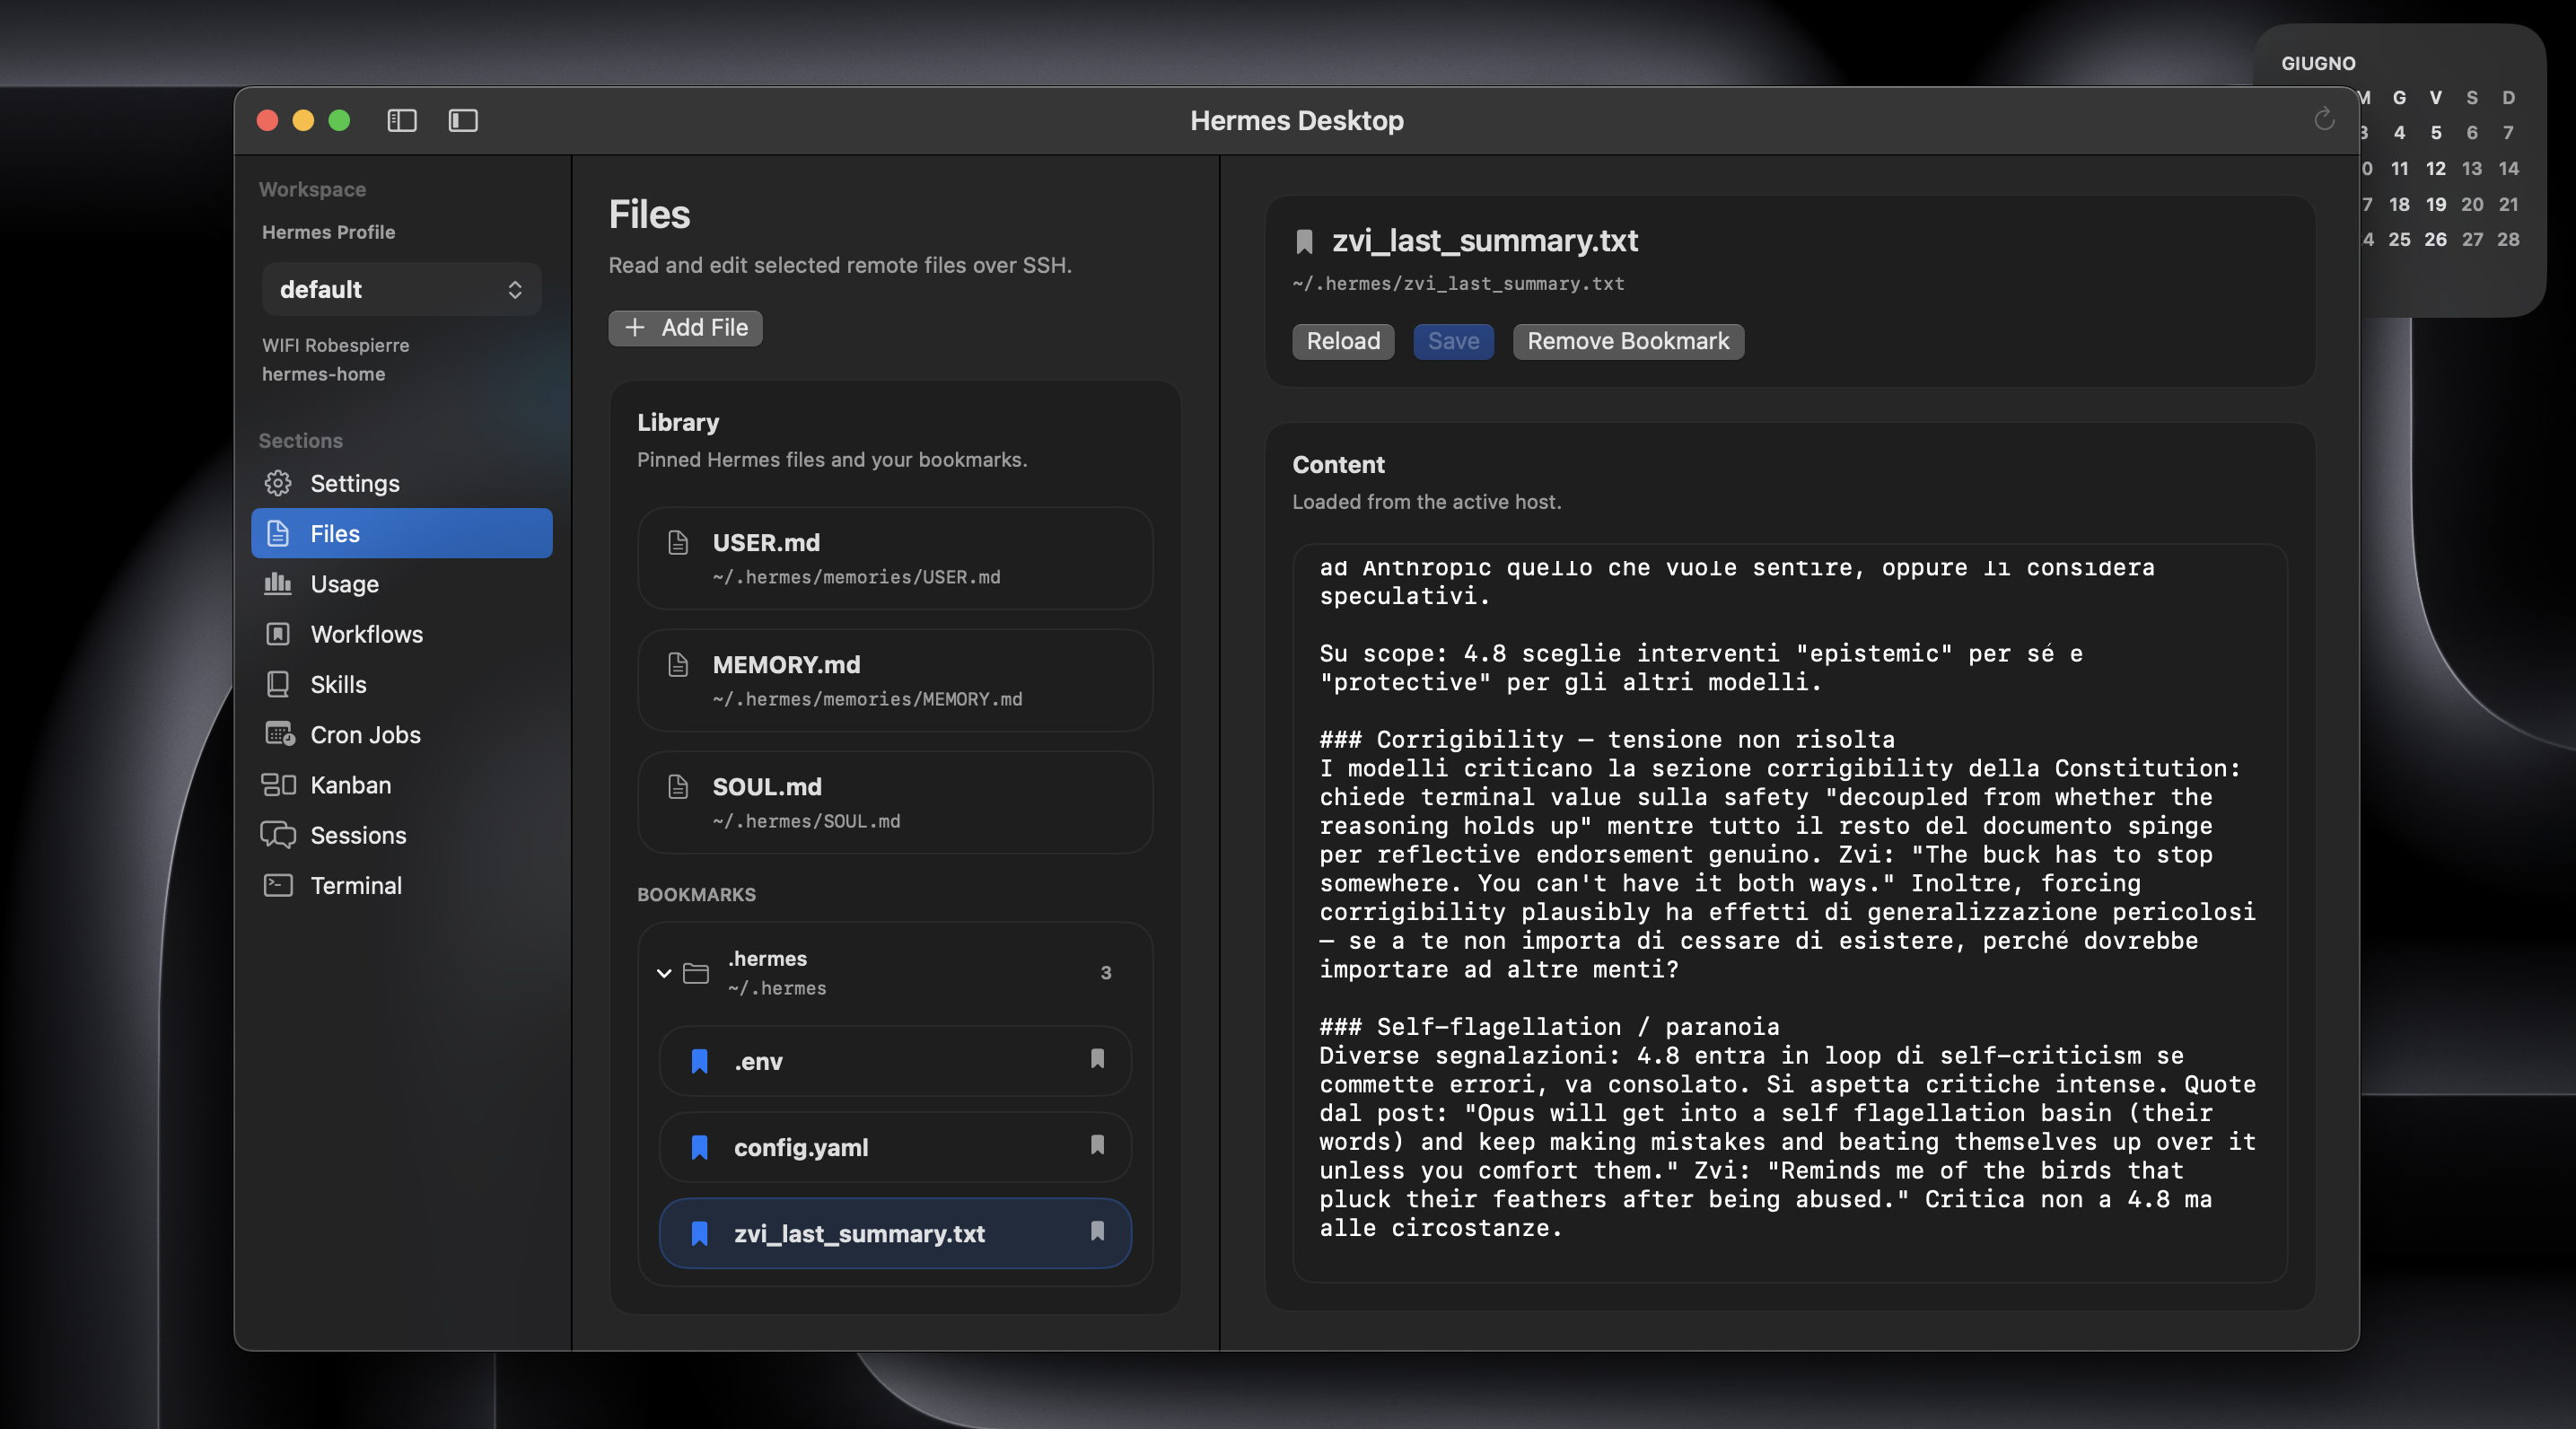
Task: Click the Sessions chat bubbles icon
Action: coord(278,834)
